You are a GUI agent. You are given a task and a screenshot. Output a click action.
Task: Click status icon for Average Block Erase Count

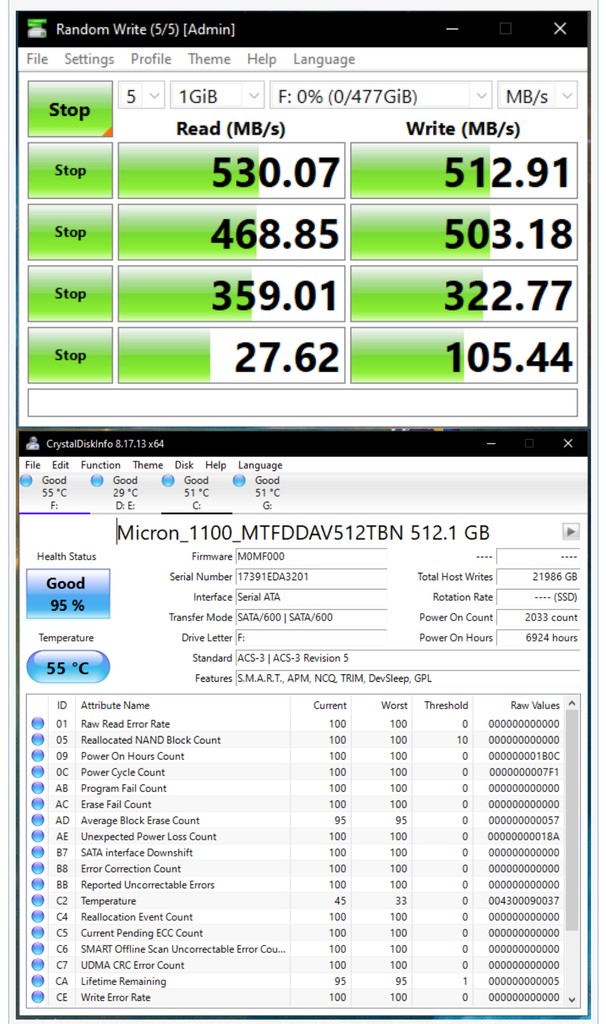click(38, 820)
